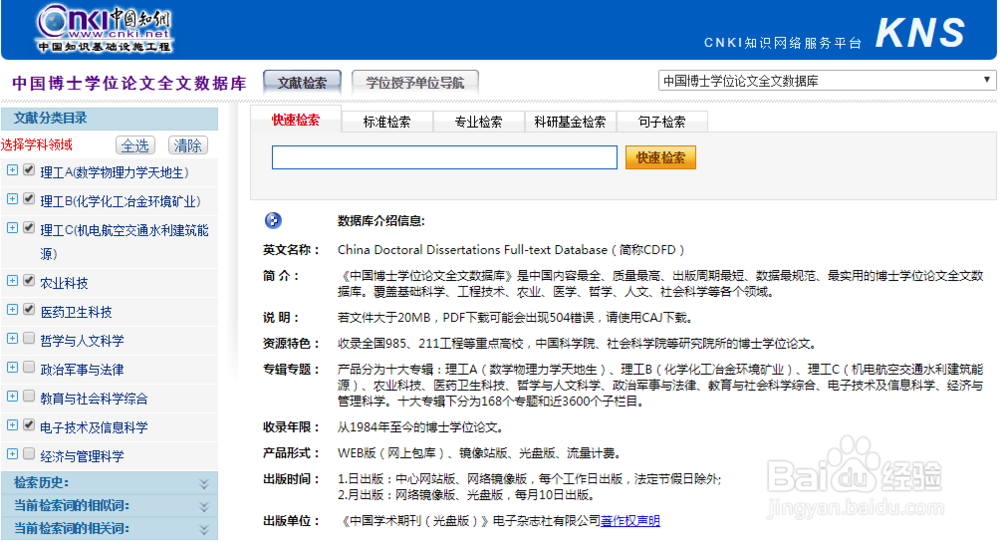Screen dimensions: 1000x542
Task: Click the CNKI logo in header
Action: tap(105, 28)
